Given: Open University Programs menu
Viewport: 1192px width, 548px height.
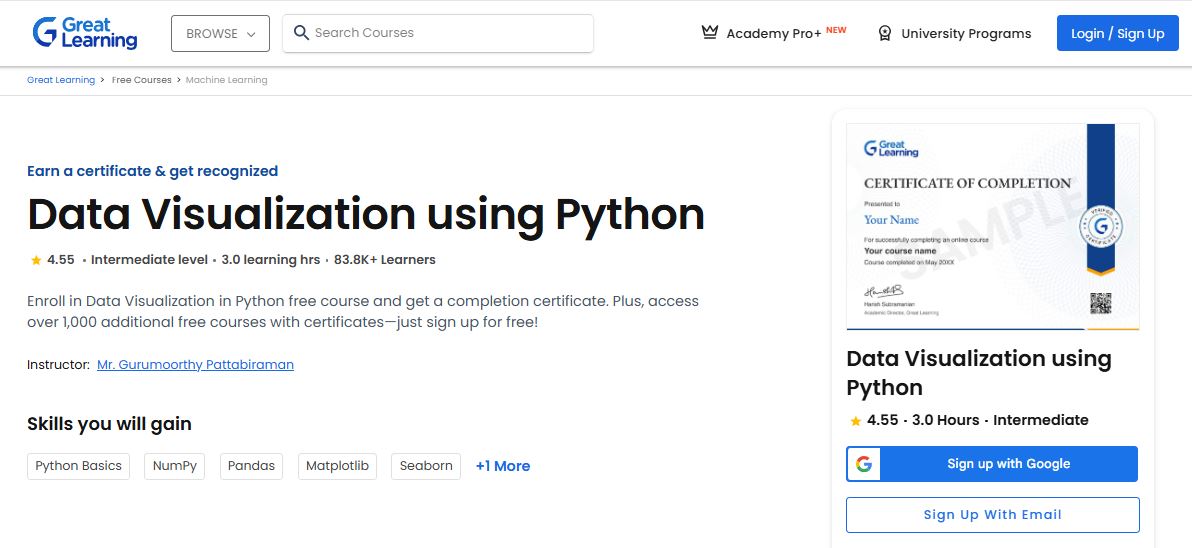Looking at the screenshot, I should pyautogui.click(x=966, y=33).
